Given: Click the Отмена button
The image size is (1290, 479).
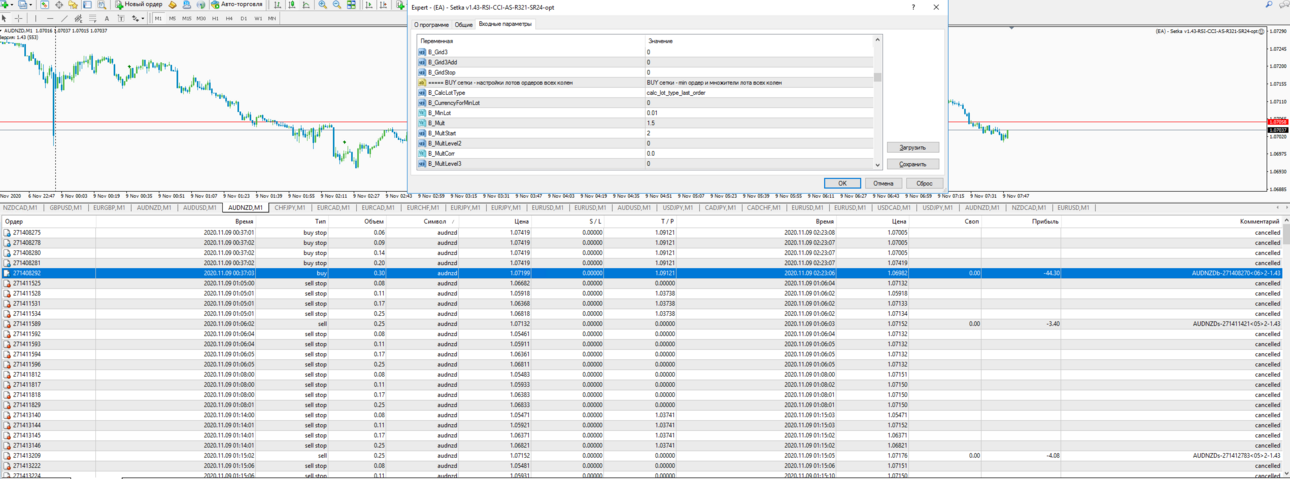Looking at the screenshot, I should point(883,183).
